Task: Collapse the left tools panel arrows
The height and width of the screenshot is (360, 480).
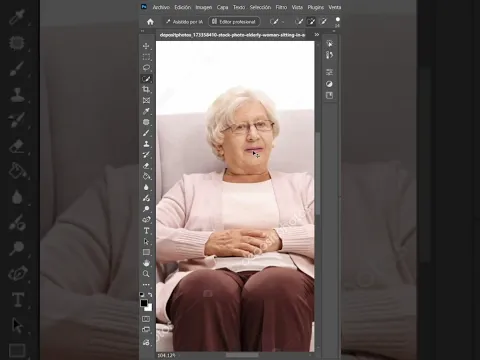Action: tap(143, 31)
